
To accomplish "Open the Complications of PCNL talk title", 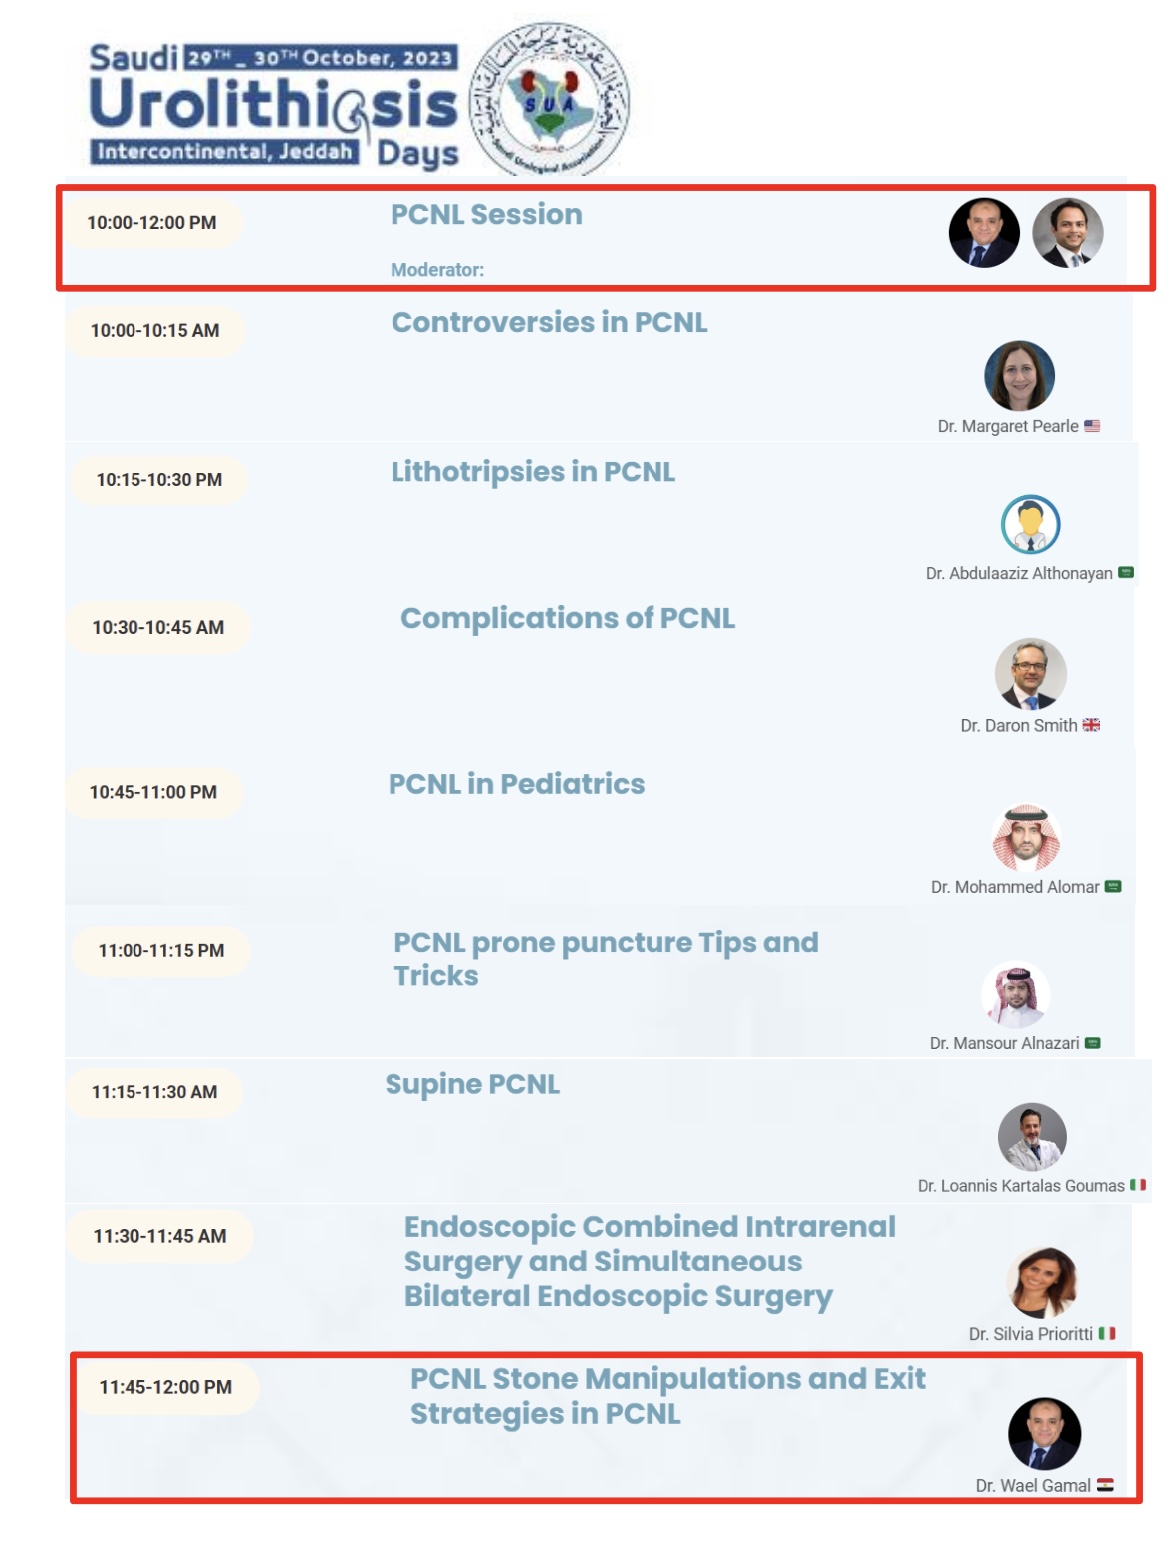I will [567, 618].
